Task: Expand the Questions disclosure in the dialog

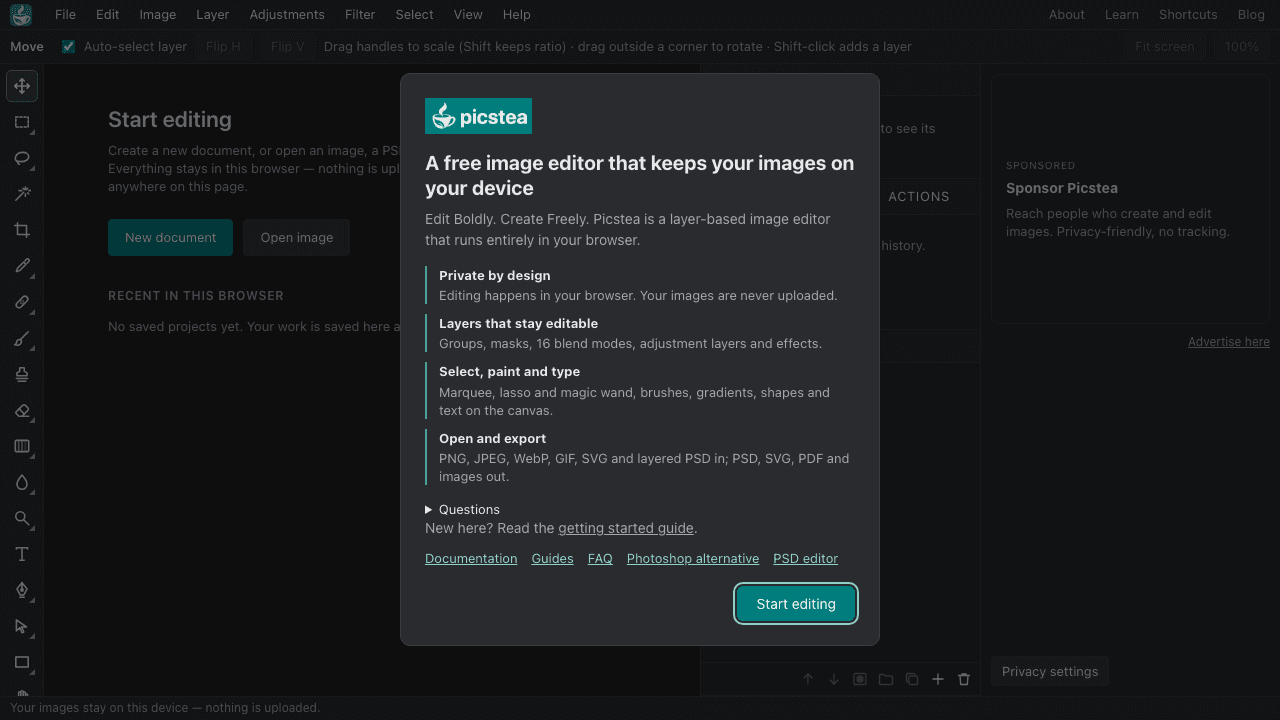Action: (x=462, y=509)
